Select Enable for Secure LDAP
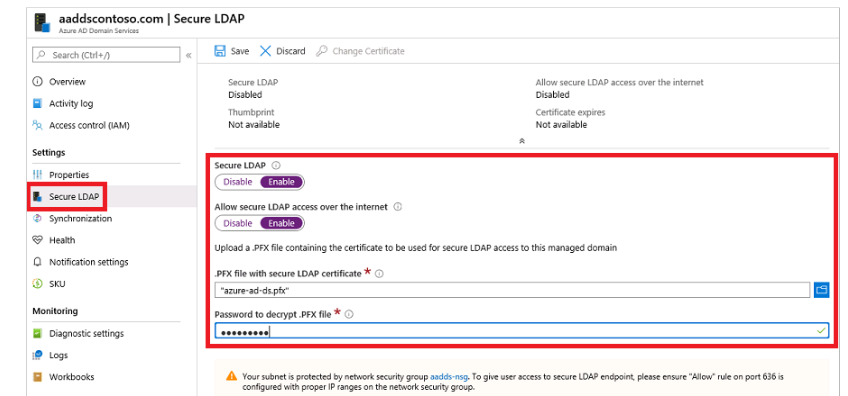 click(281, 182)
